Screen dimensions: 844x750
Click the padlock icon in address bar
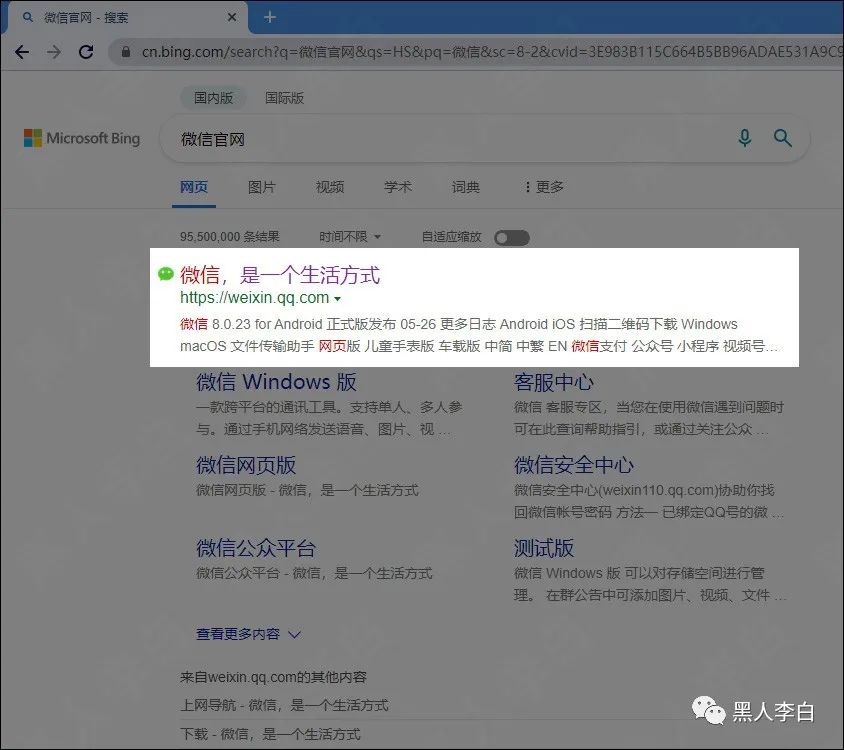pos(126,52)
